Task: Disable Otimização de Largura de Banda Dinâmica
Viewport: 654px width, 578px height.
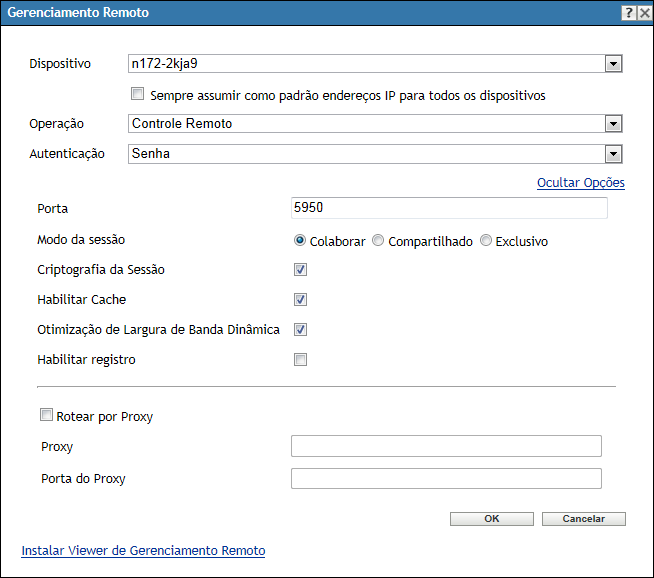Action: click(x=300, y=330)
